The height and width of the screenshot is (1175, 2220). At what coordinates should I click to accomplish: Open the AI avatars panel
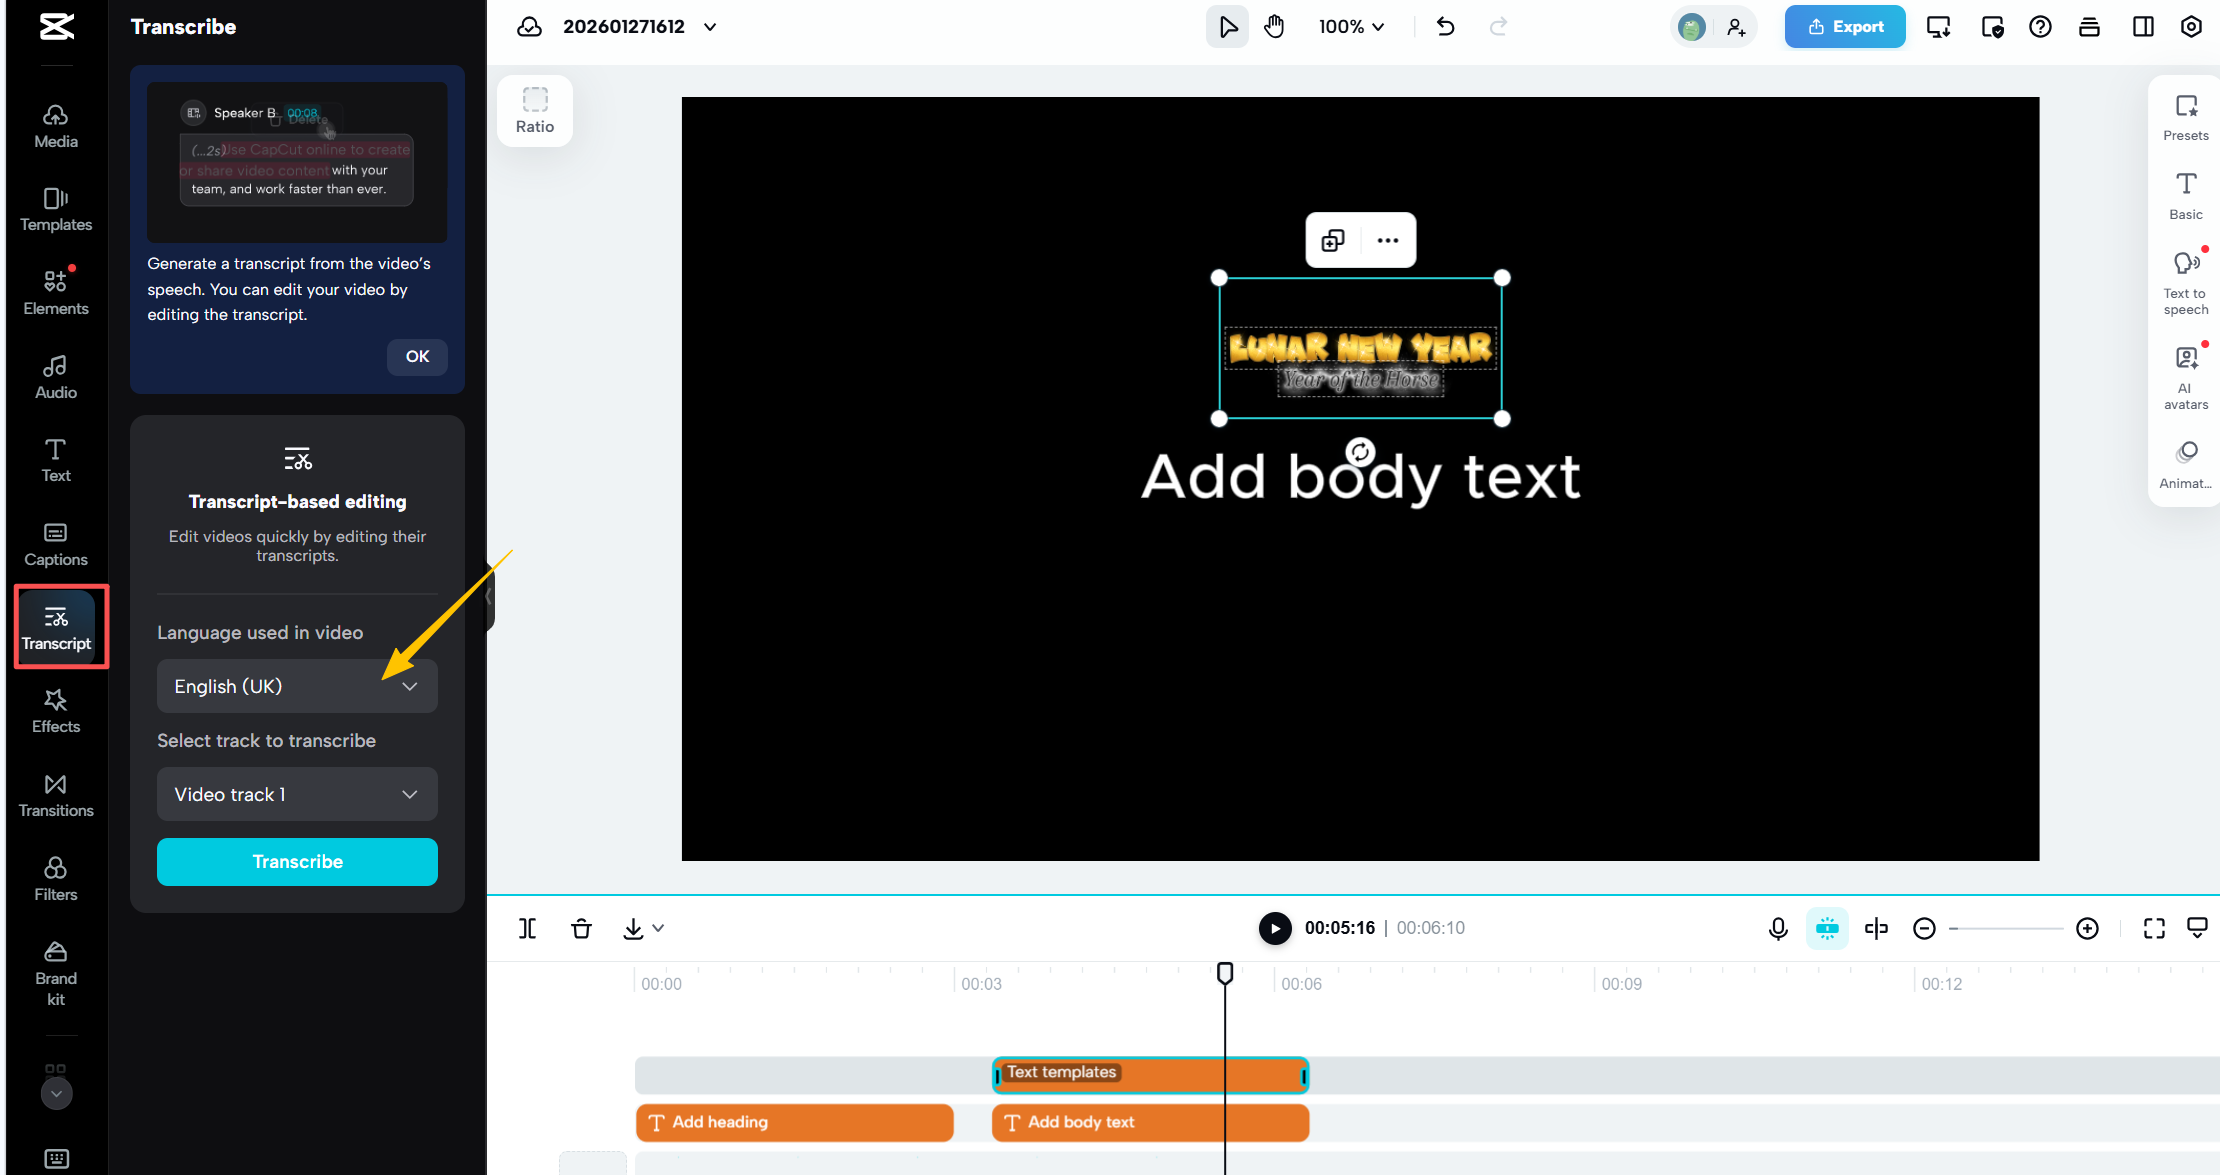(2186, 377)
